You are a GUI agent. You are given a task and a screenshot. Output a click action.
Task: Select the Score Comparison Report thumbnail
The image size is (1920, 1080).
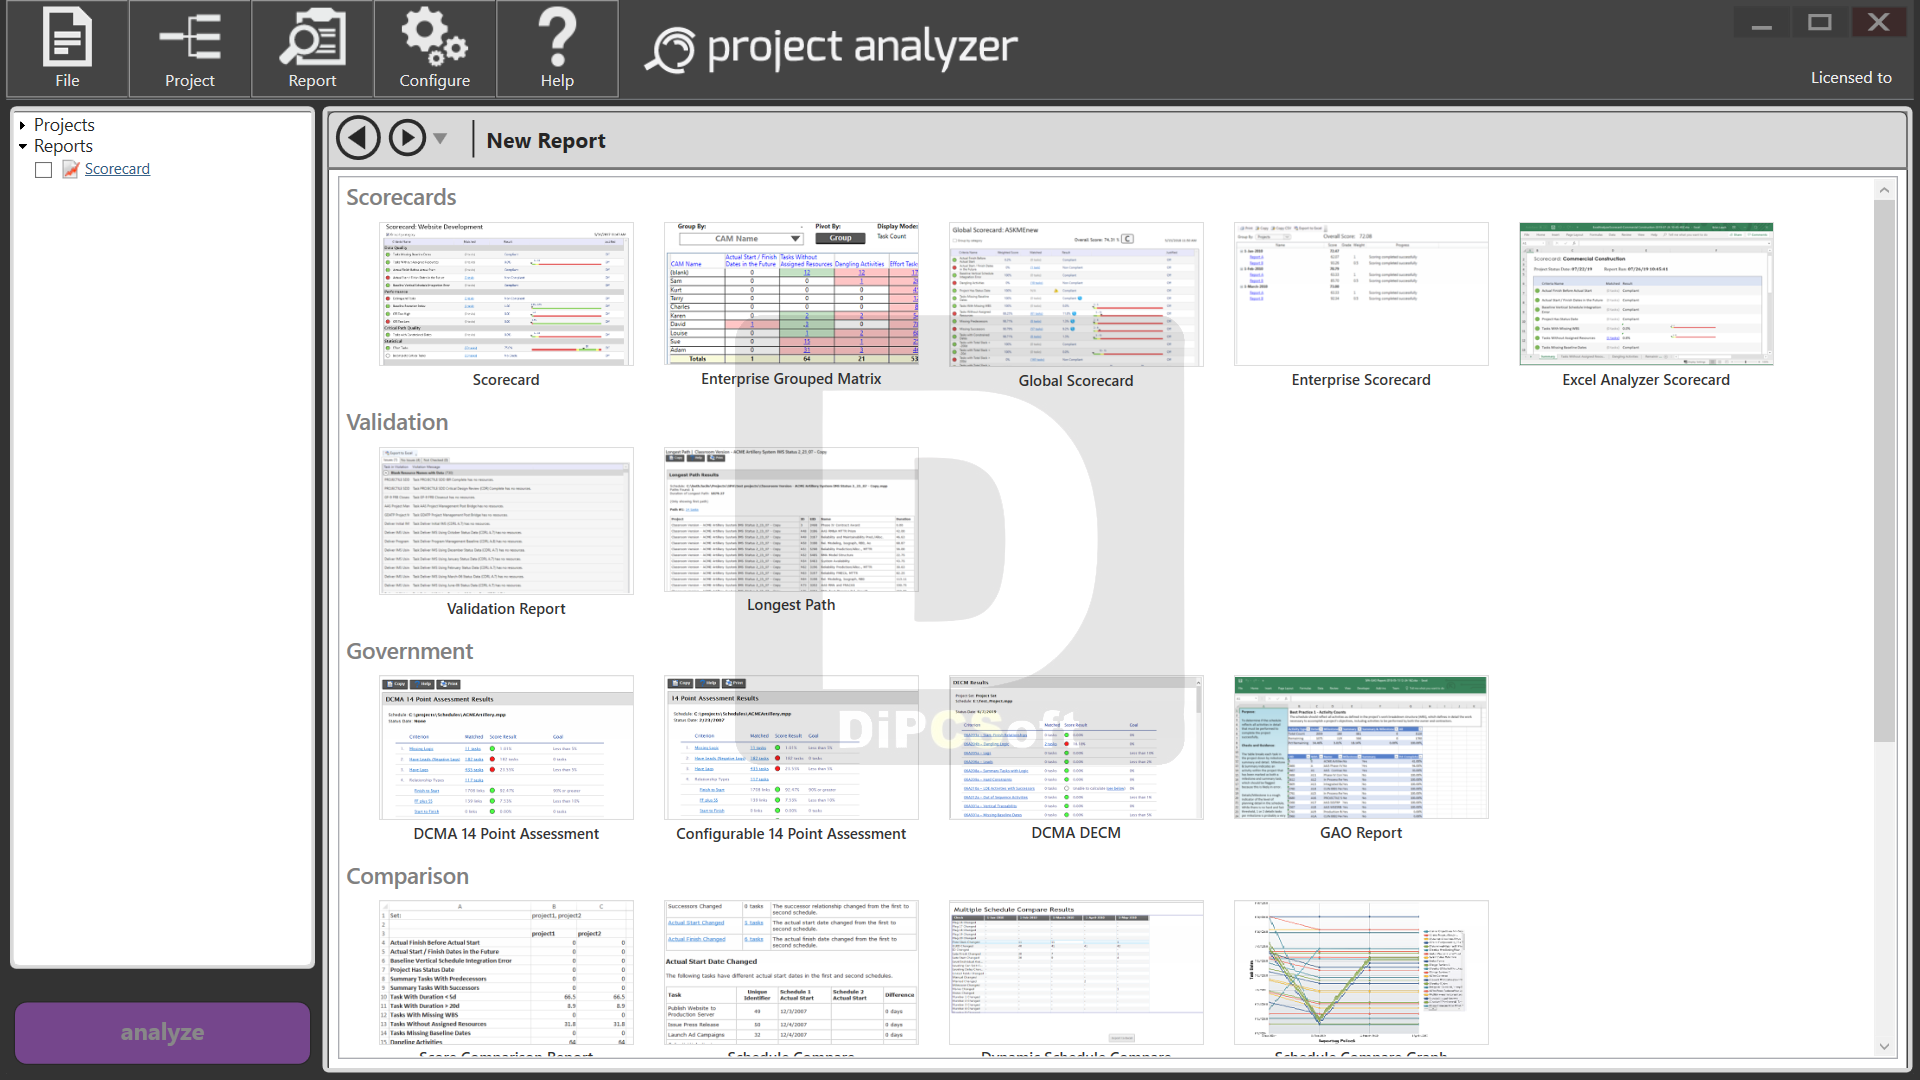[x=506, y=973]
